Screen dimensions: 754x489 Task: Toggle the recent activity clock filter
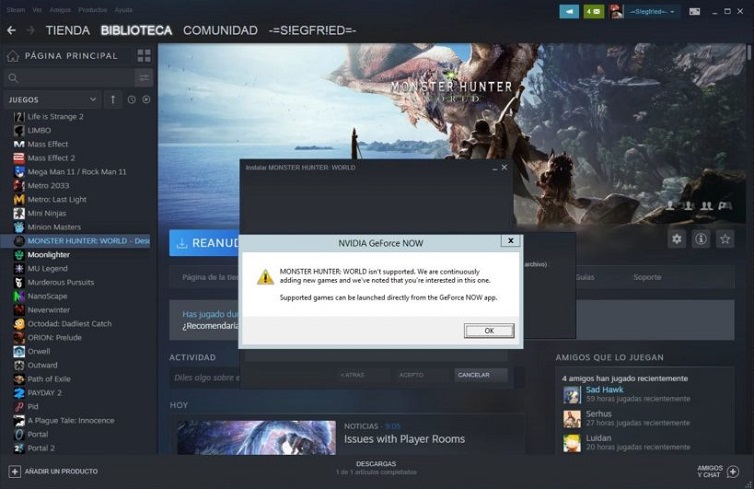pyautogui.click(x=131, y=100)
